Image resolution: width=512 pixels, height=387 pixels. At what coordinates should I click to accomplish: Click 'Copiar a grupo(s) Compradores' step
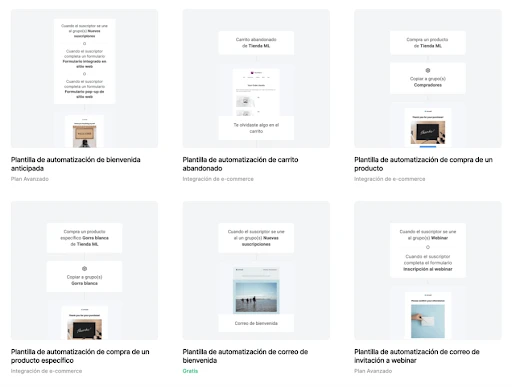(428, 78)
